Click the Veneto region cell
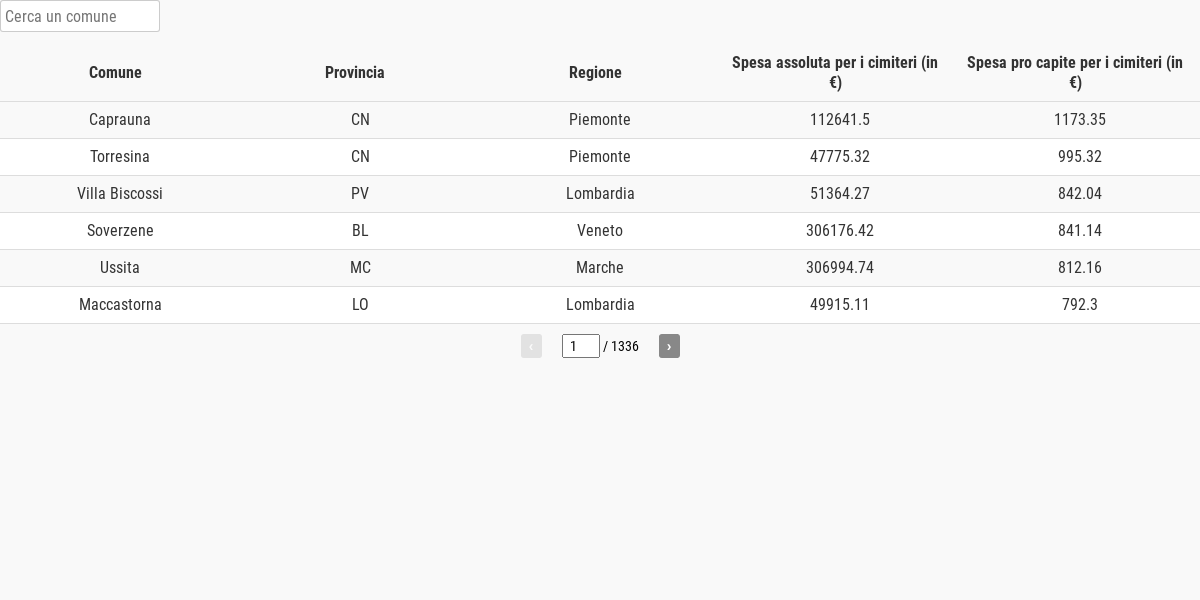 coord(600,231)
